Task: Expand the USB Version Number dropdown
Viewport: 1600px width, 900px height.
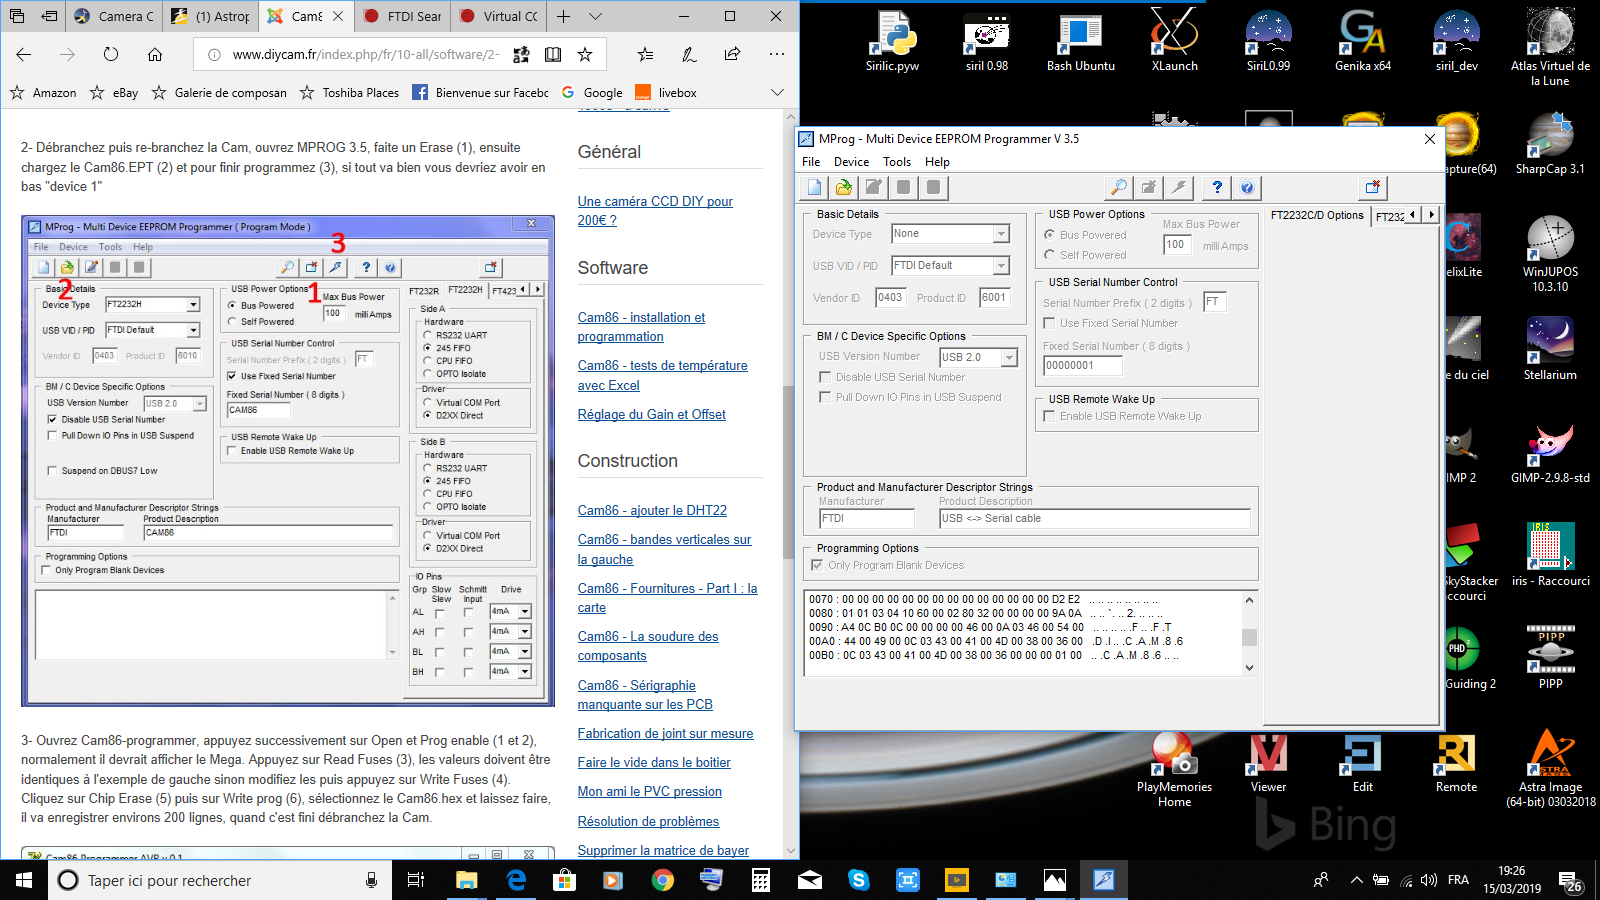Action: (1009, 357)
